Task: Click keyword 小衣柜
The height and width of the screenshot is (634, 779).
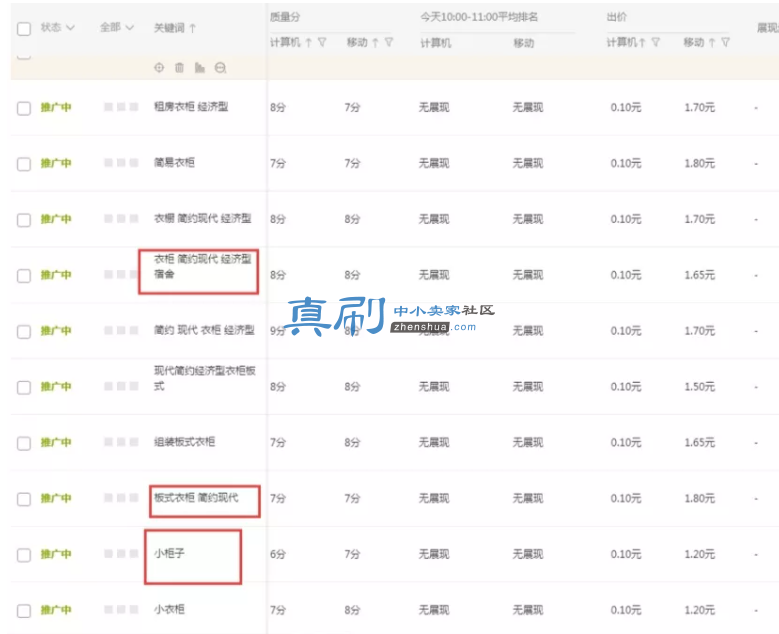Action: 169,609
